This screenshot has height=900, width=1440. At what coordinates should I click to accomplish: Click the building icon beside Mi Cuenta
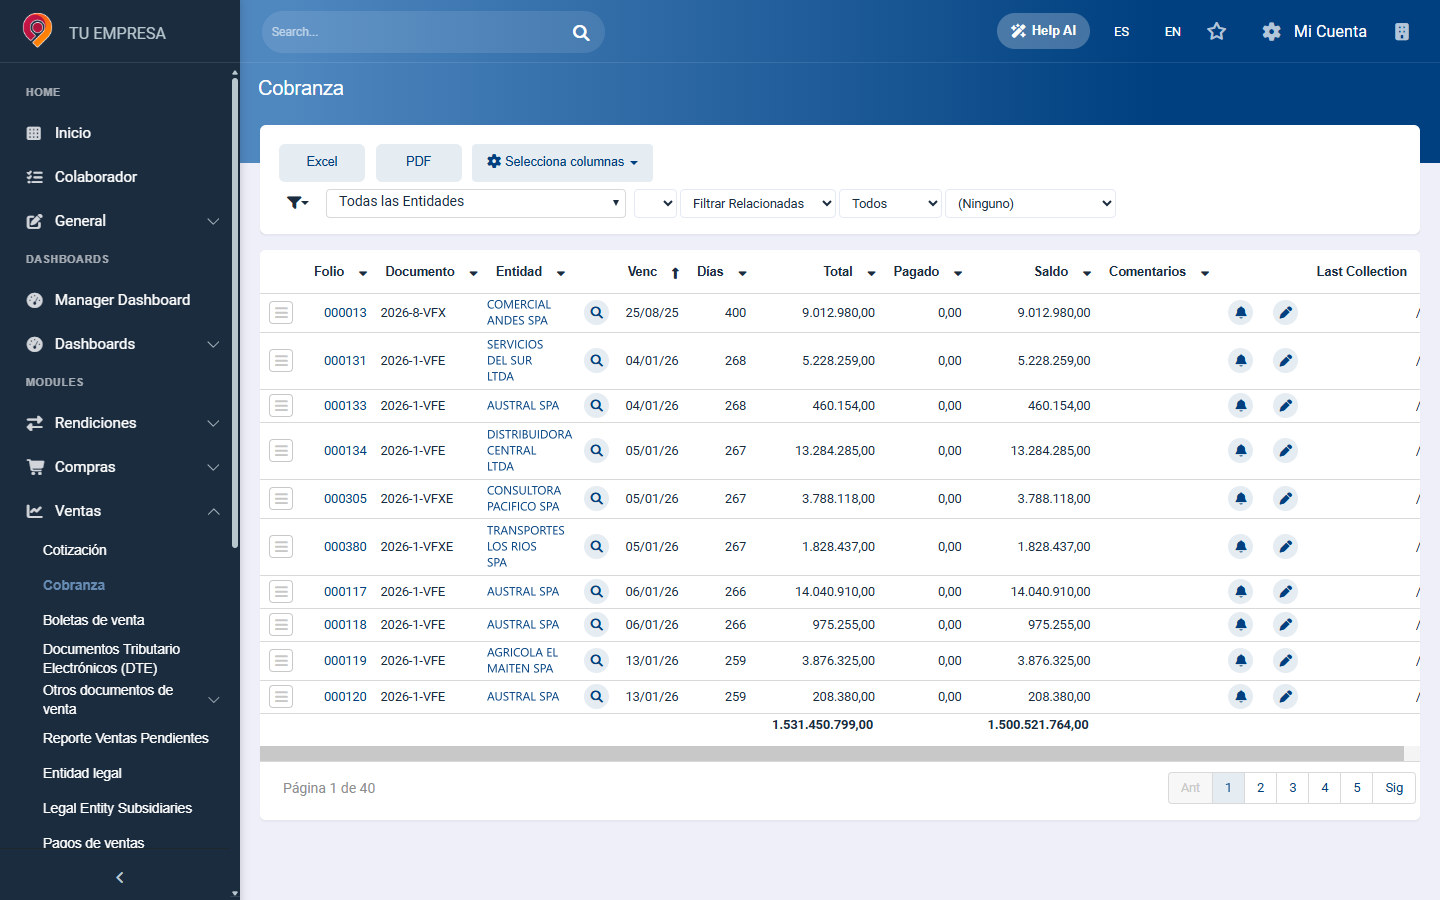pyautogui.click(x=1402, y=32)
